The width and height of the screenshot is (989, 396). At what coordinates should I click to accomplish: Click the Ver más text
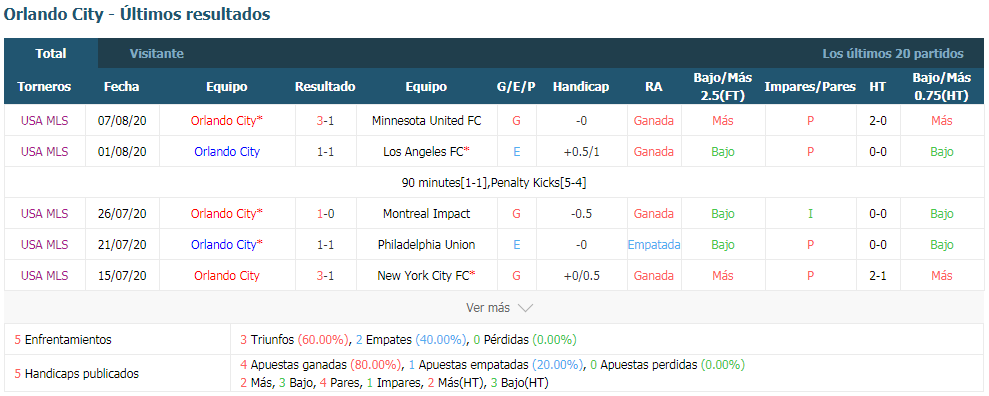(x=488, y=308)
